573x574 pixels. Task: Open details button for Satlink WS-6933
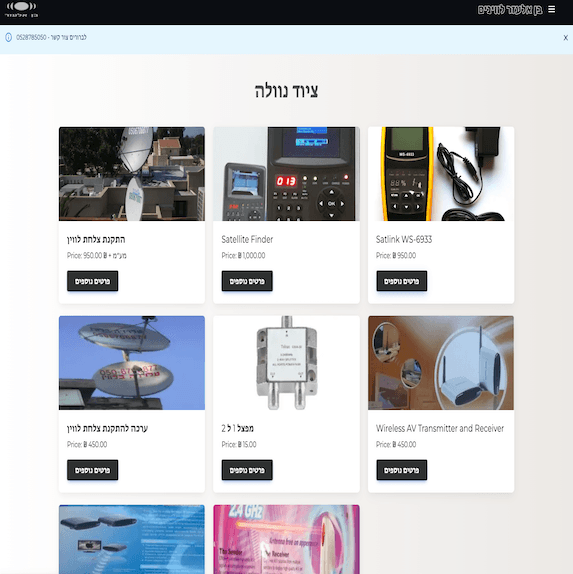(402, 281)
